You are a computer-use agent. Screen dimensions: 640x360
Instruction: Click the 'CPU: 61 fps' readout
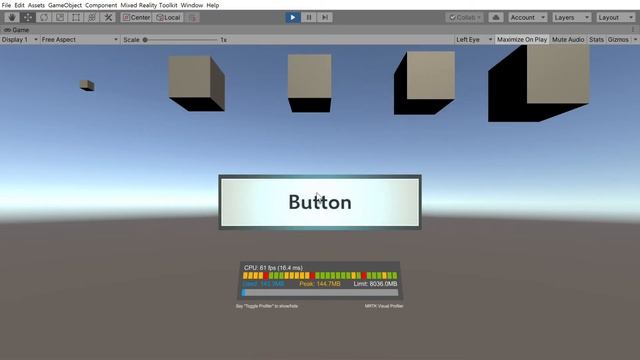(x=273, y=268)
